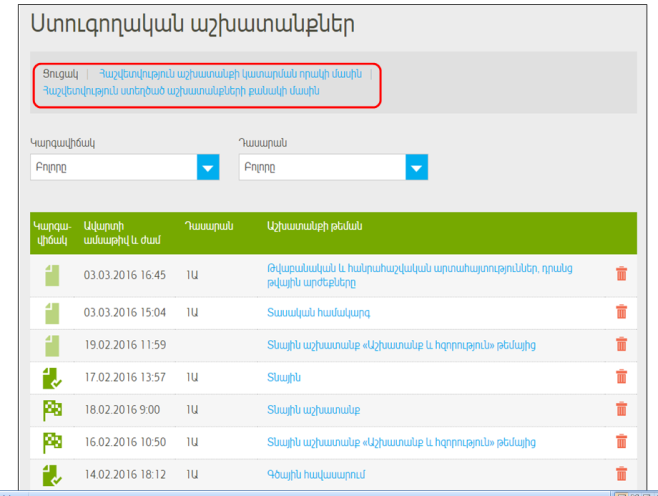The width and height of the screenshot is (658, 496).
Task: Open the 19.02.2016 Տնային աշխատանք «Աշխատանք և հզորություն» link
Action: [401, 345]
